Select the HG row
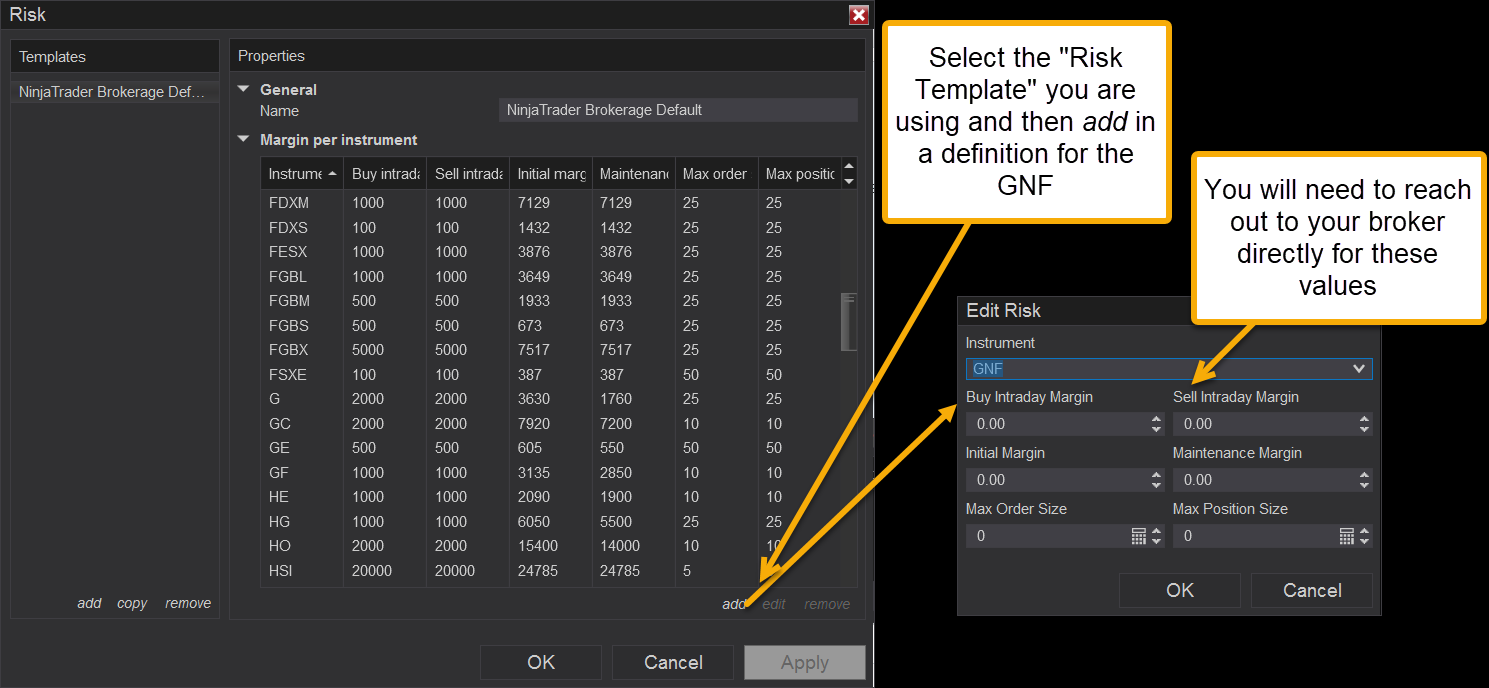 click(551, 522)
